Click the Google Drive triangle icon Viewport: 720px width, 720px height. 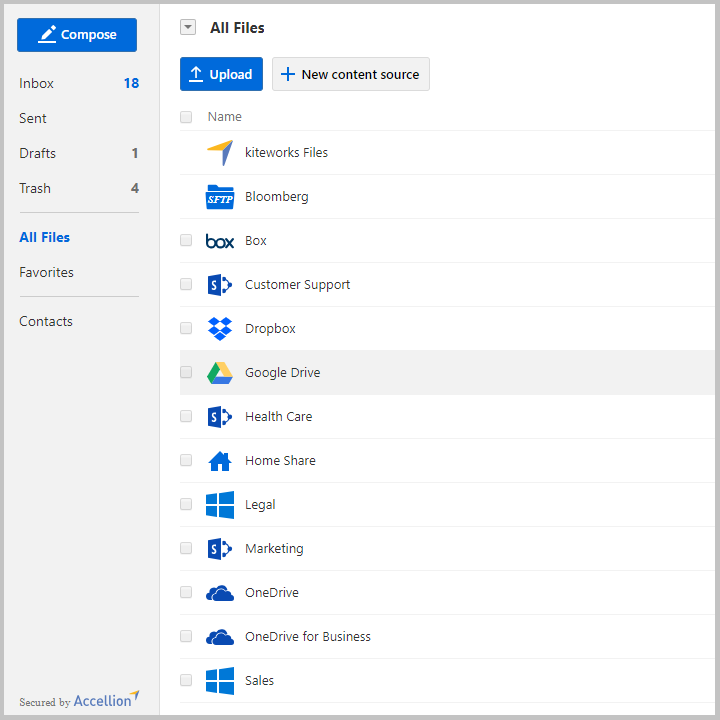(220, 373)
